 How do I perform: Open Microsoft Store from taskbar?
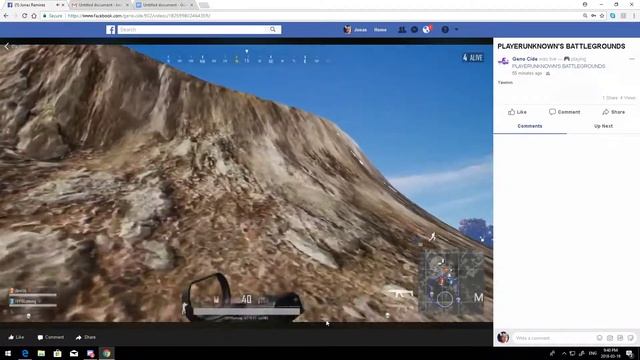(x=58, y=353)
